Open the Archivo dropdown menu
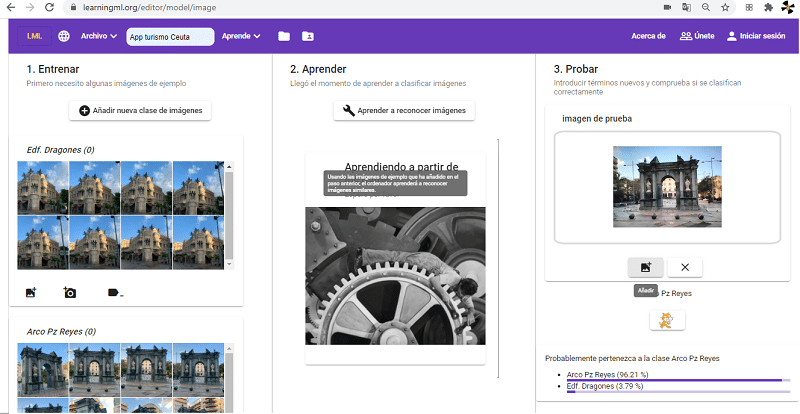Image resolution: width=800 pixels, height=414 pixels. (99, 36)
